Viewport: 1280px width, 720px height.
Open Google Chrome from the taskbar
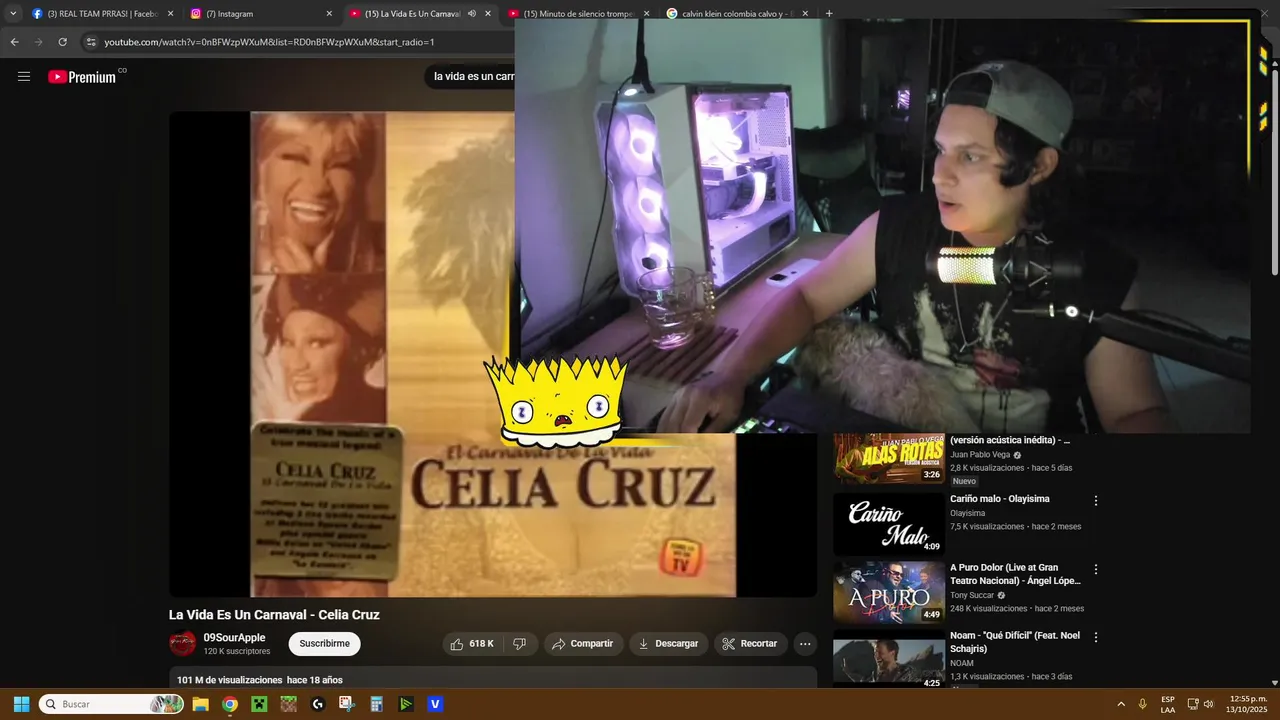(230, 704)
